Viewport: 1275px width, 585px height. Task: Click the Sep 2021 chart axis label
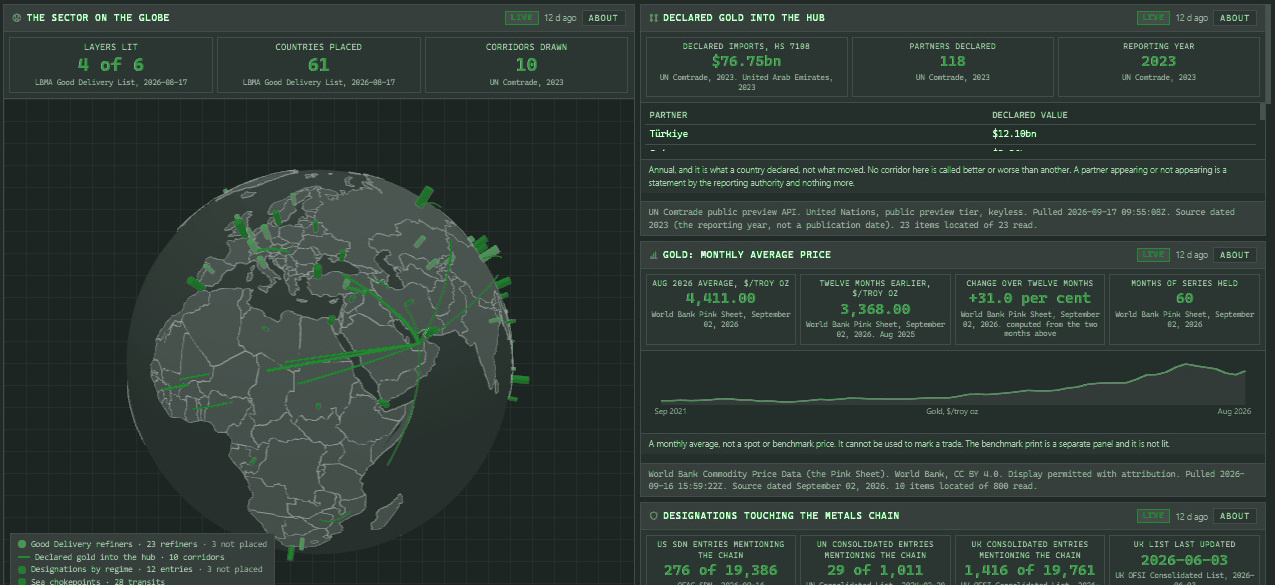pyautogui.click(x=671, y=411)
